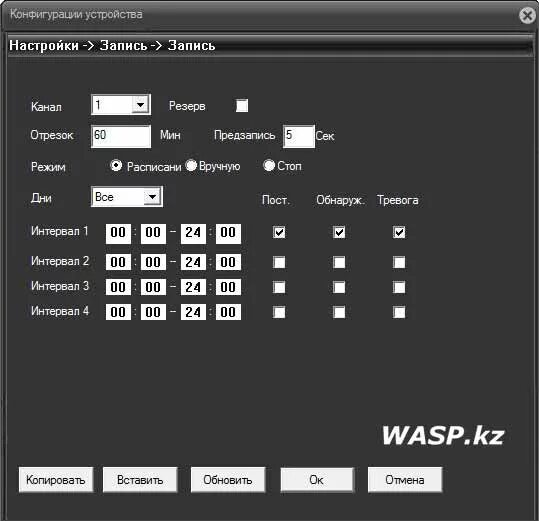Click Интервал 1 end hour field
Viewport: 539px width, 521px height.
[x=193, y=233]
